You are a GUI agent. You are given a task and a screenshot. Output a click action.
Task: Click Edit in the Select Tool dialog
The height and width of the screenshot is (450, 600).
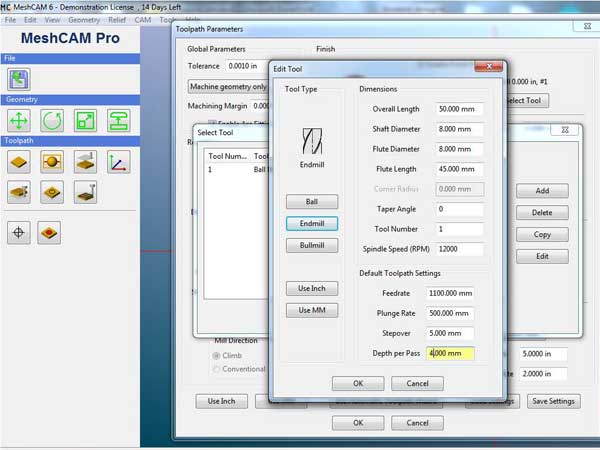[x=542, y=256]
